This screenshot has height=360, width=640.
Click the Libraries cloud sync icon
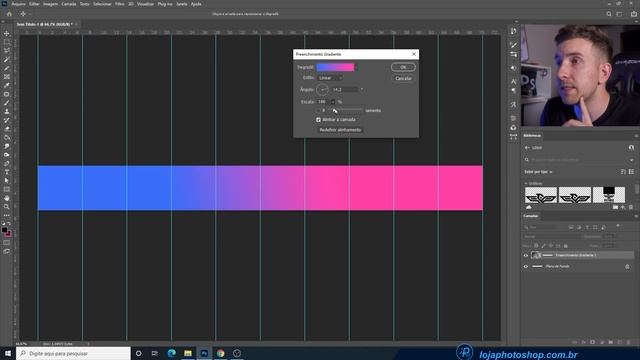[x=529, y=208]
